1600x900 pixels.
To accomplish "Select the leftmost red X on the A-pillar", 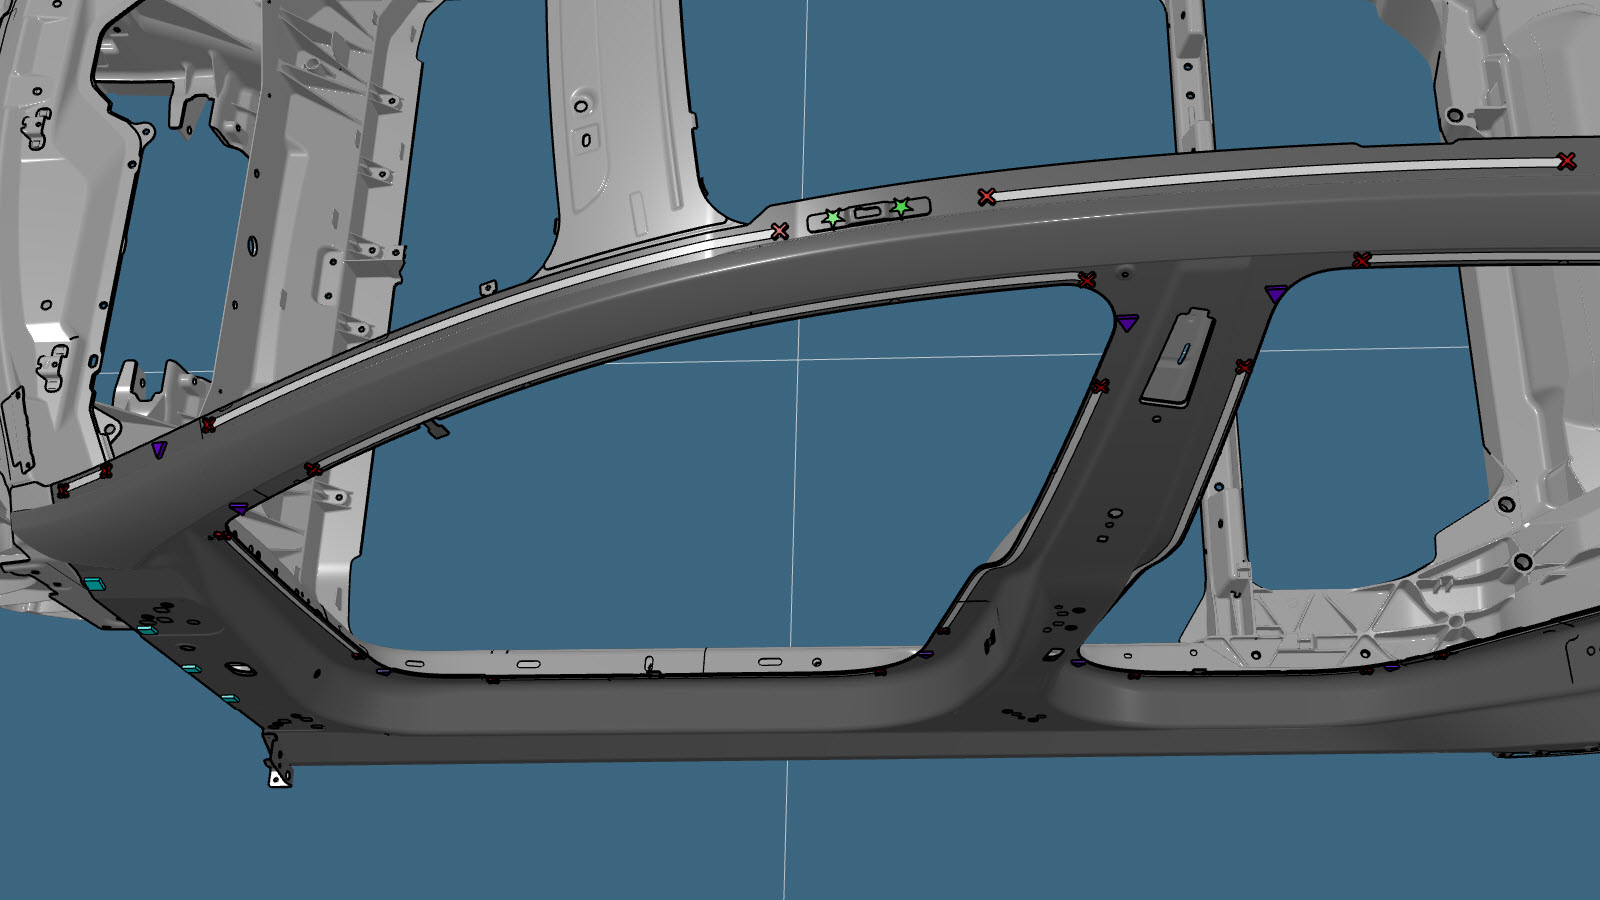I will point(63,490).
